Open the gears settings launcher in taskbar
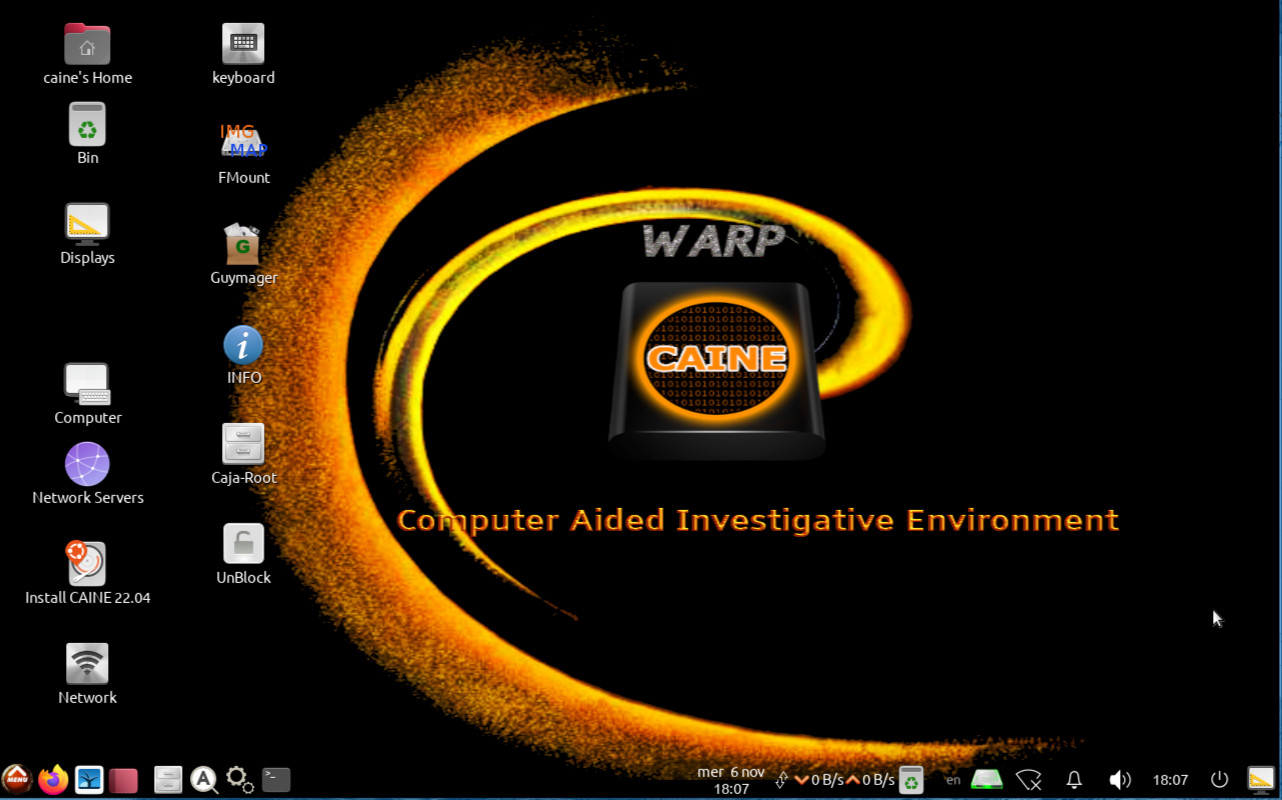 (x=240, y=780)
